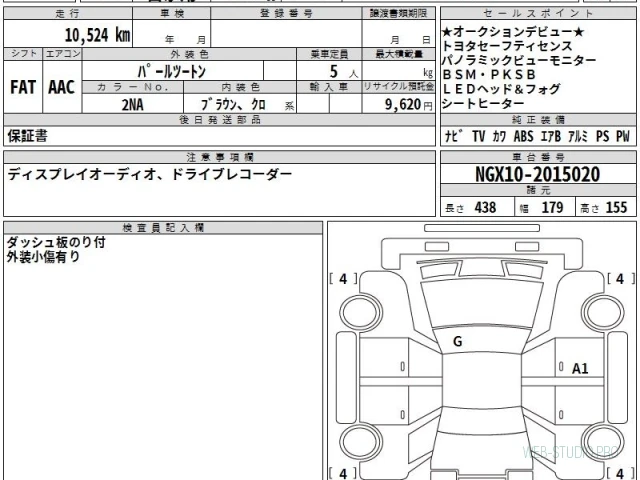The height and width of the screenshot is (480, 640).
Task: Click the エアコン header label
Action: point(62,54)
